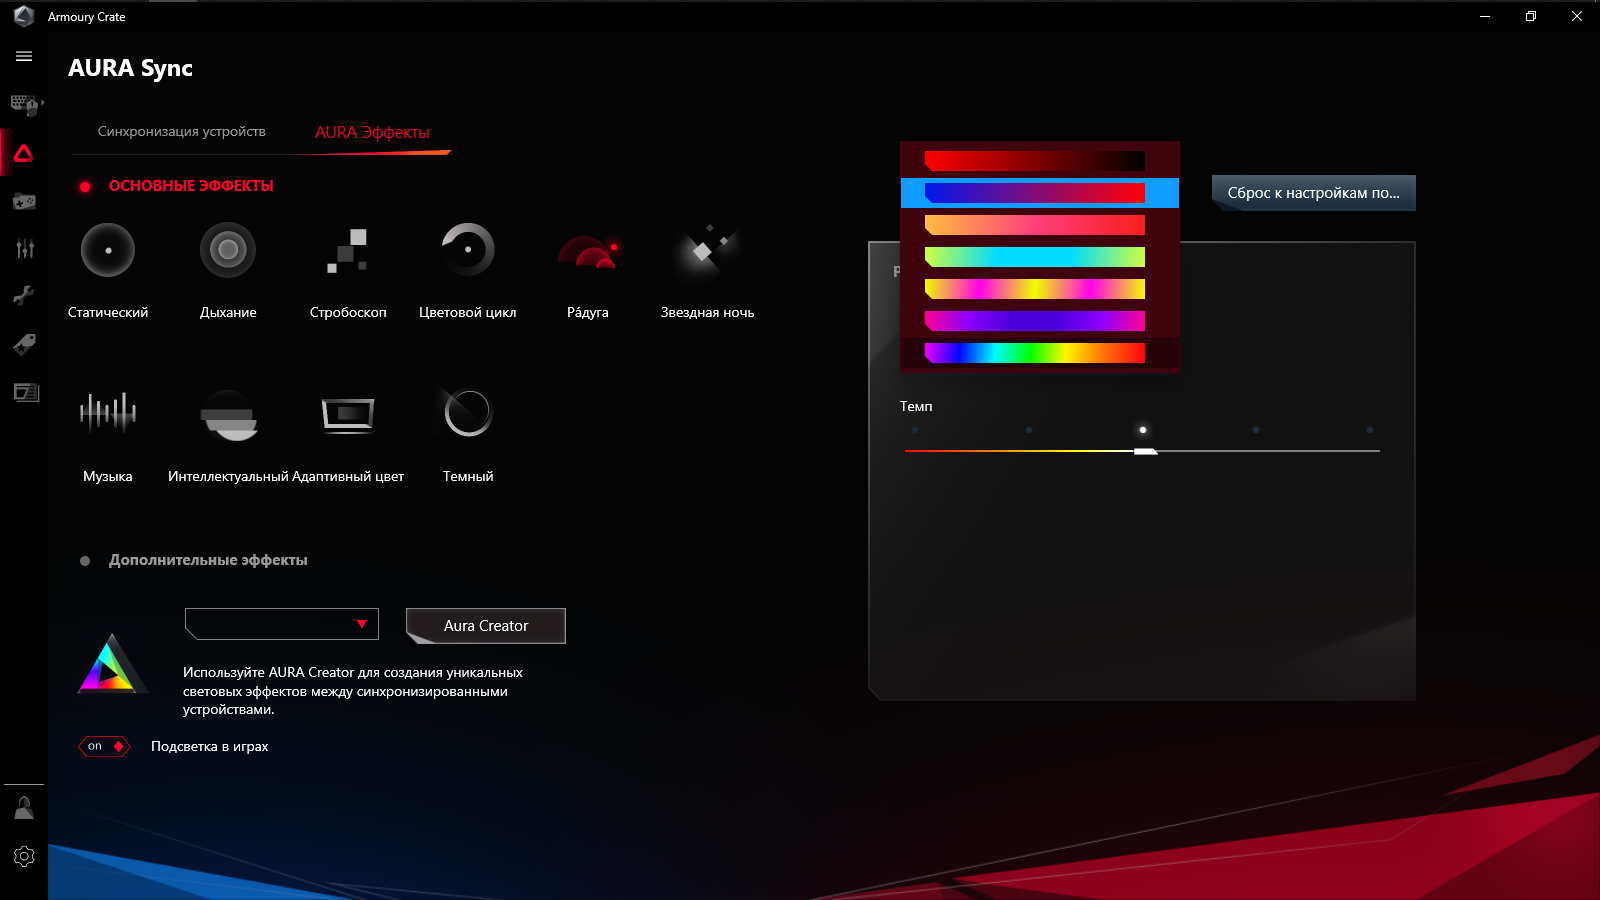Viewport: 1600px width, 900px height.
Task: Select the ОСНОВНЫЕ ЭФФЕКТЫ radio dot
Action: [85, 187]
